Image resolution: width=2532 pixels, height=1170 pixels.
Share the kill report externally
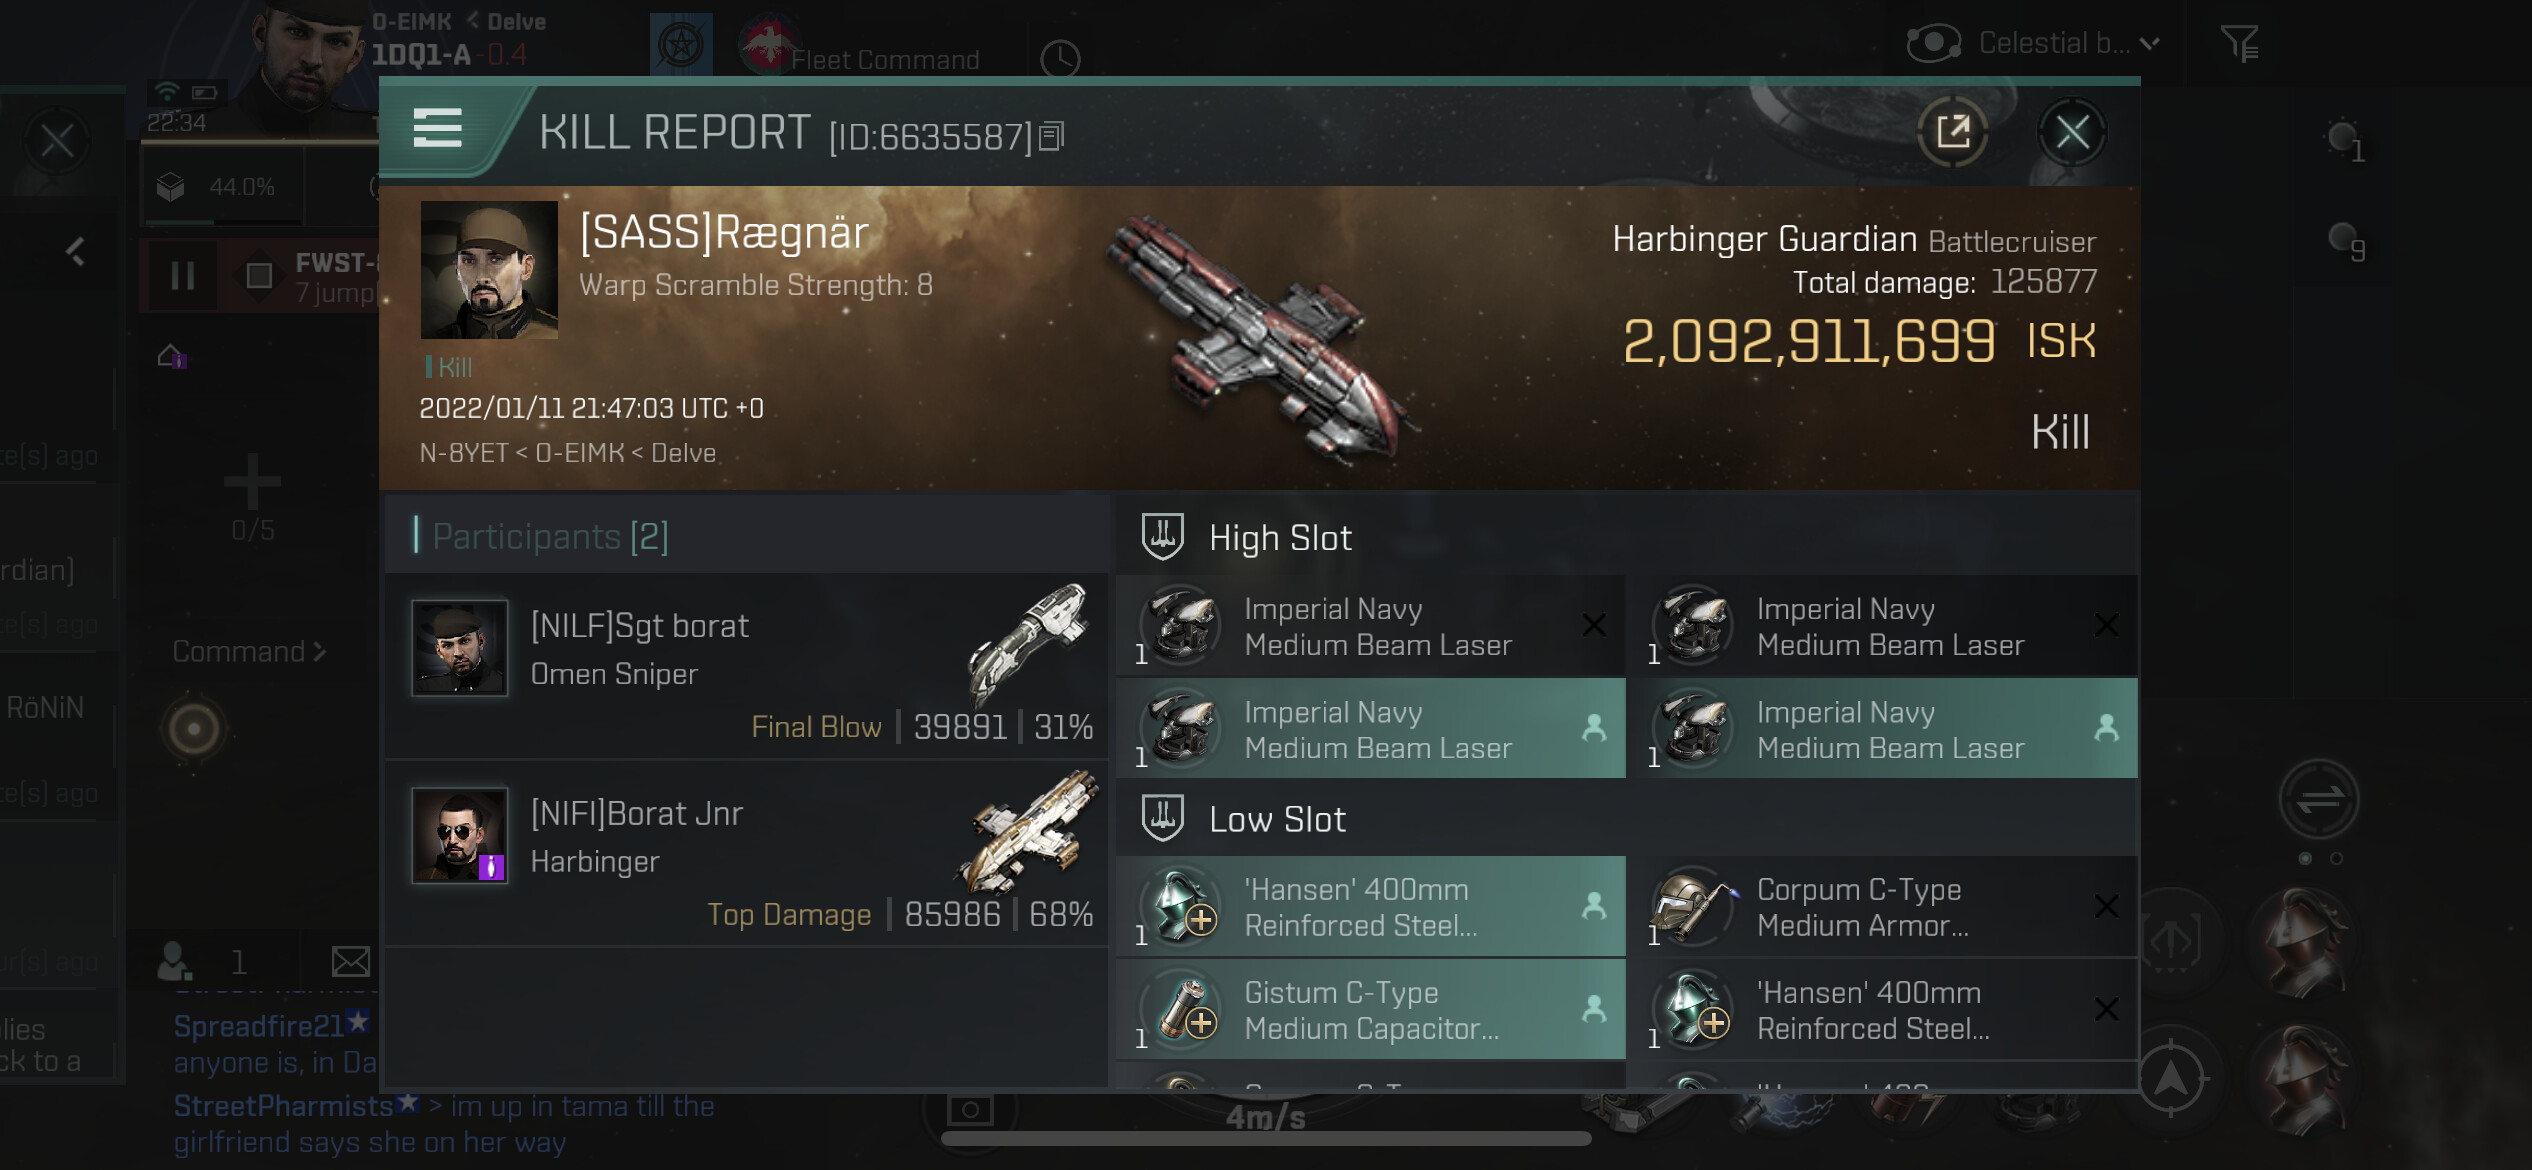pos(1952,131)
